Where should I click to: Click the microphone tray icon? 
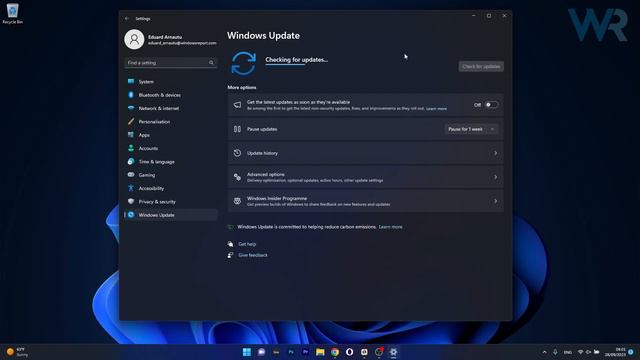coord(555,352)
